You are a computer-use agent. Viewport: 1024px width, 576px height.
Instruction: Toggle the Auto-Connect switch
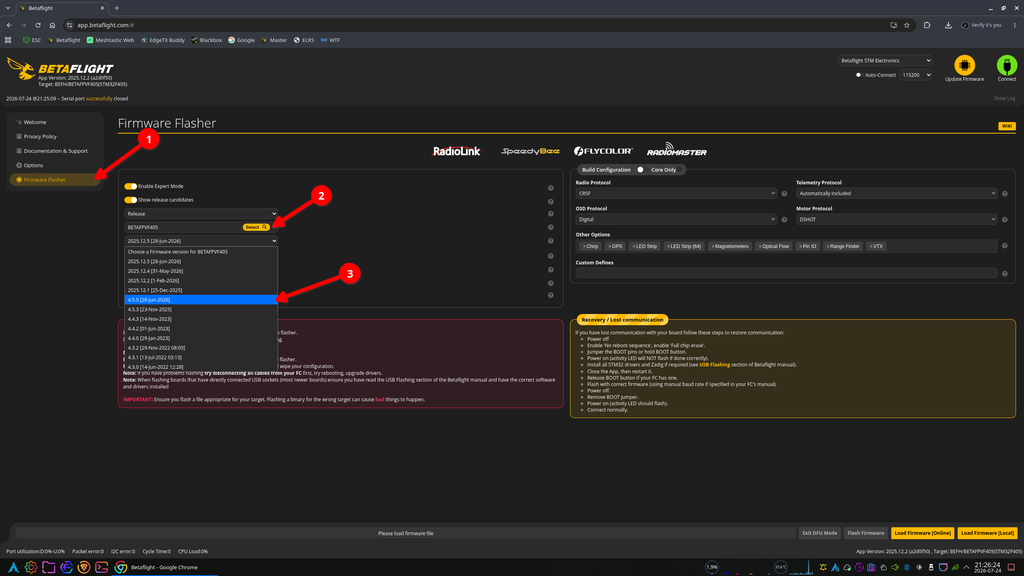click(859, 75)
